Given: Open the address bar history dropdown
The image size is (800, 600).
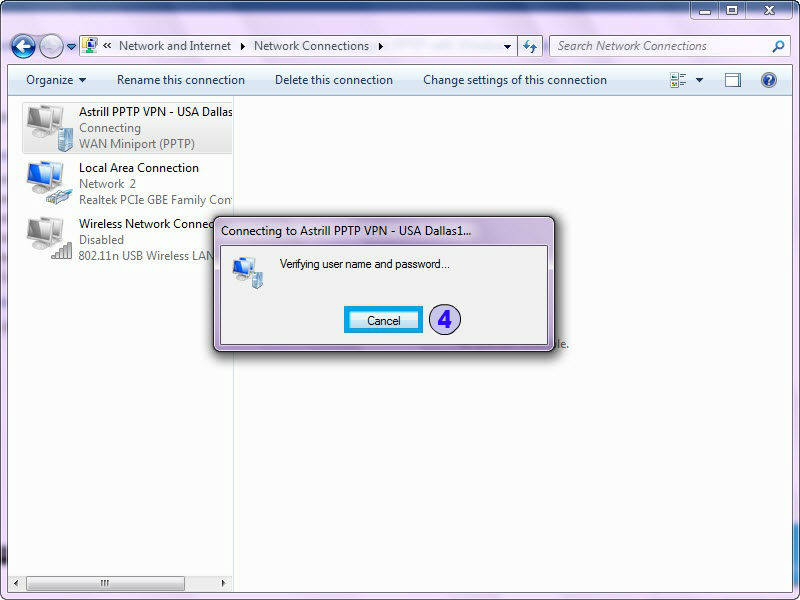Looking at the screenshot, I should point(507,46).
